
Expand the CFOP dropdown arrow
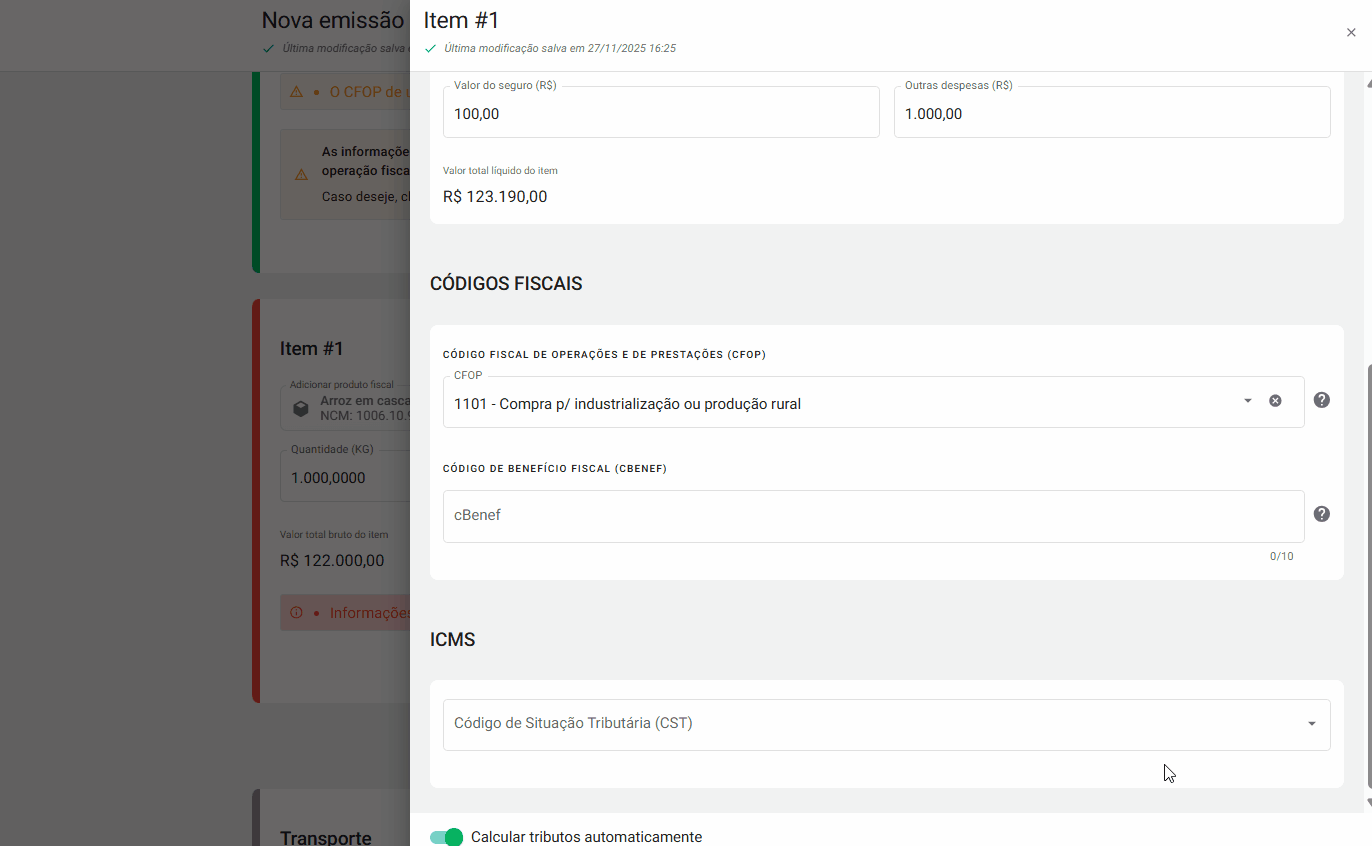tap(1247, 401)
